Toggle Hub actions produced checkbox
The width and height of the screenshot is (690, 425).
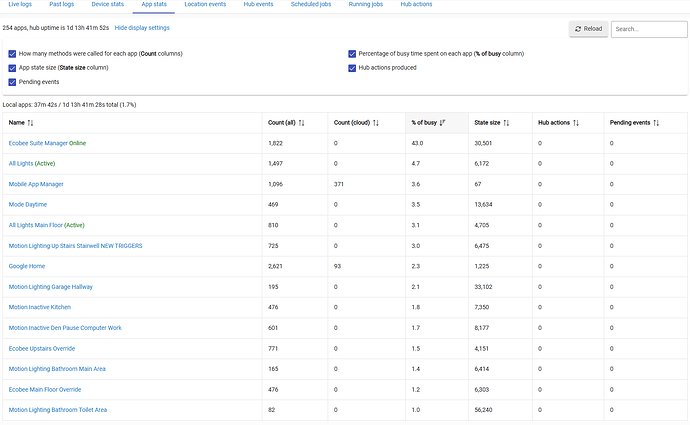(352, 68)
